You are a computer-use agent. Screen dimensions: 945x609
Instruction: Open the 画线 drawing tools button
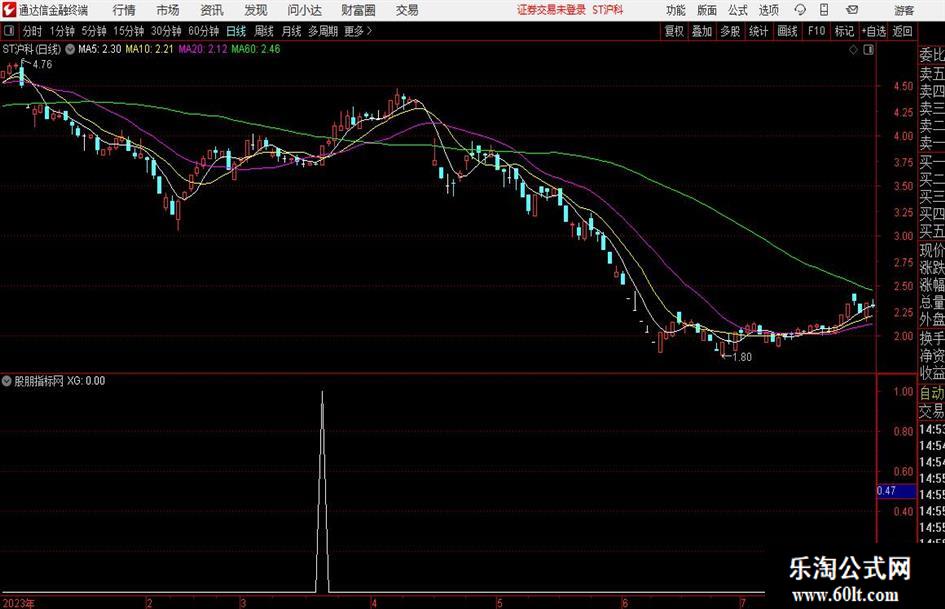[x=787, y=31]
